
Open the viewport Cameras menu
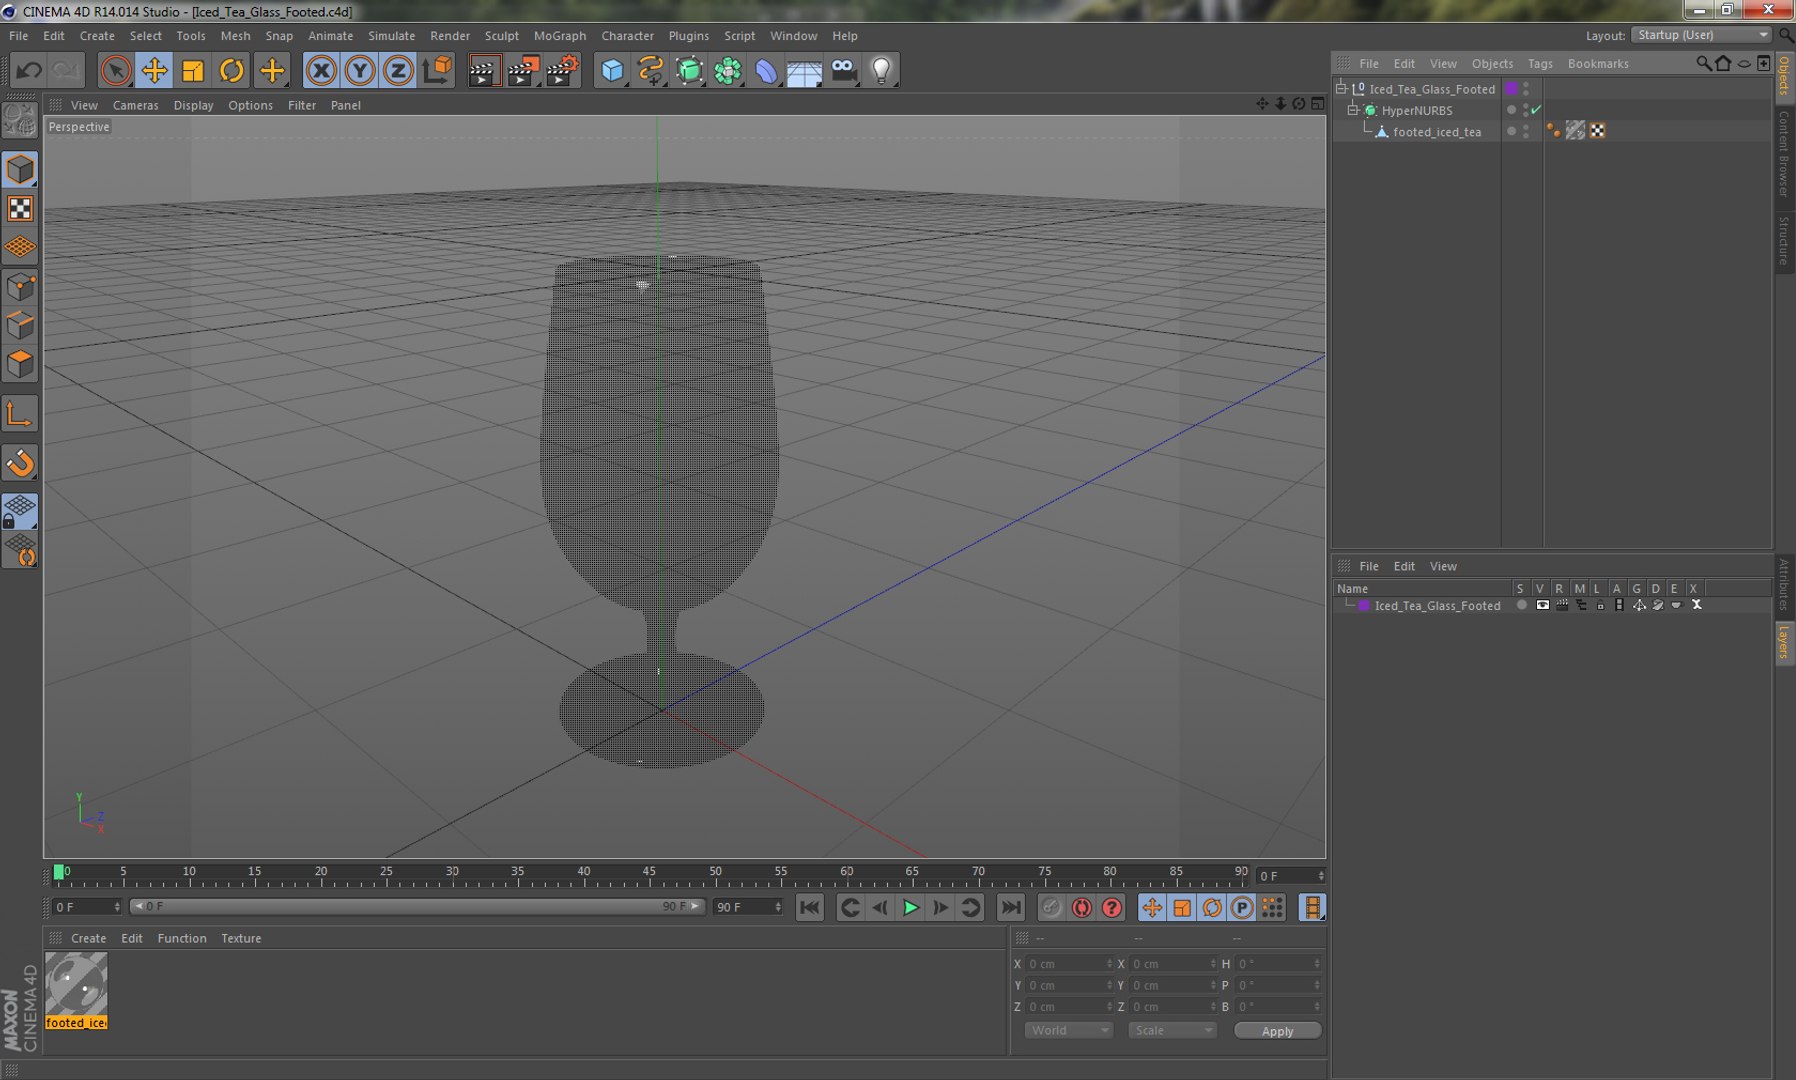[x=135, y=105]
